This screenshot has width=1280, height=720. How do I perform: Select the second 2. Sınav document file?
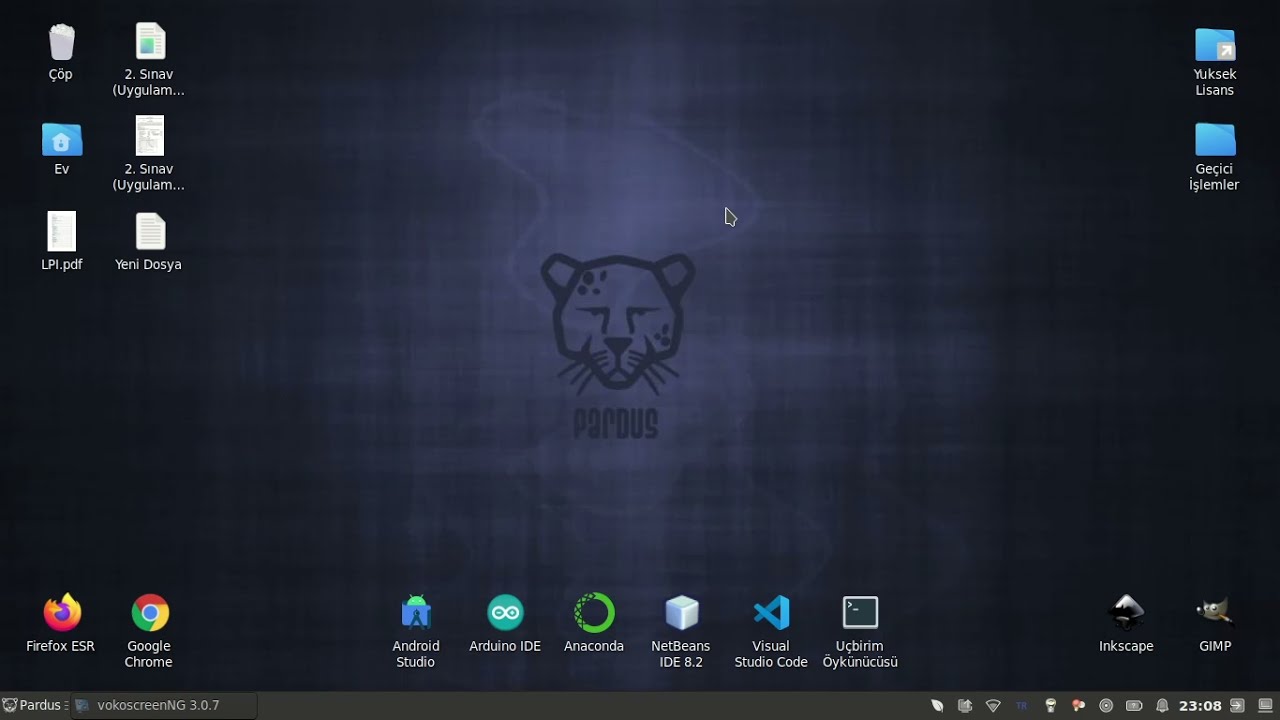(x=149, y=154)
